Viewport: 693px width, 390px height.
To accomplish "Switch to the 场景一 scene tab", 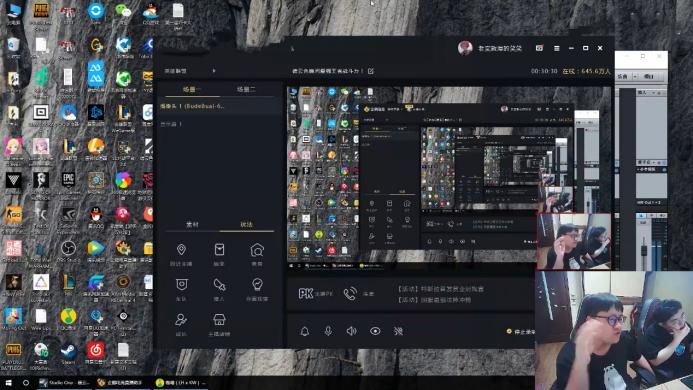I will point(192,89).
